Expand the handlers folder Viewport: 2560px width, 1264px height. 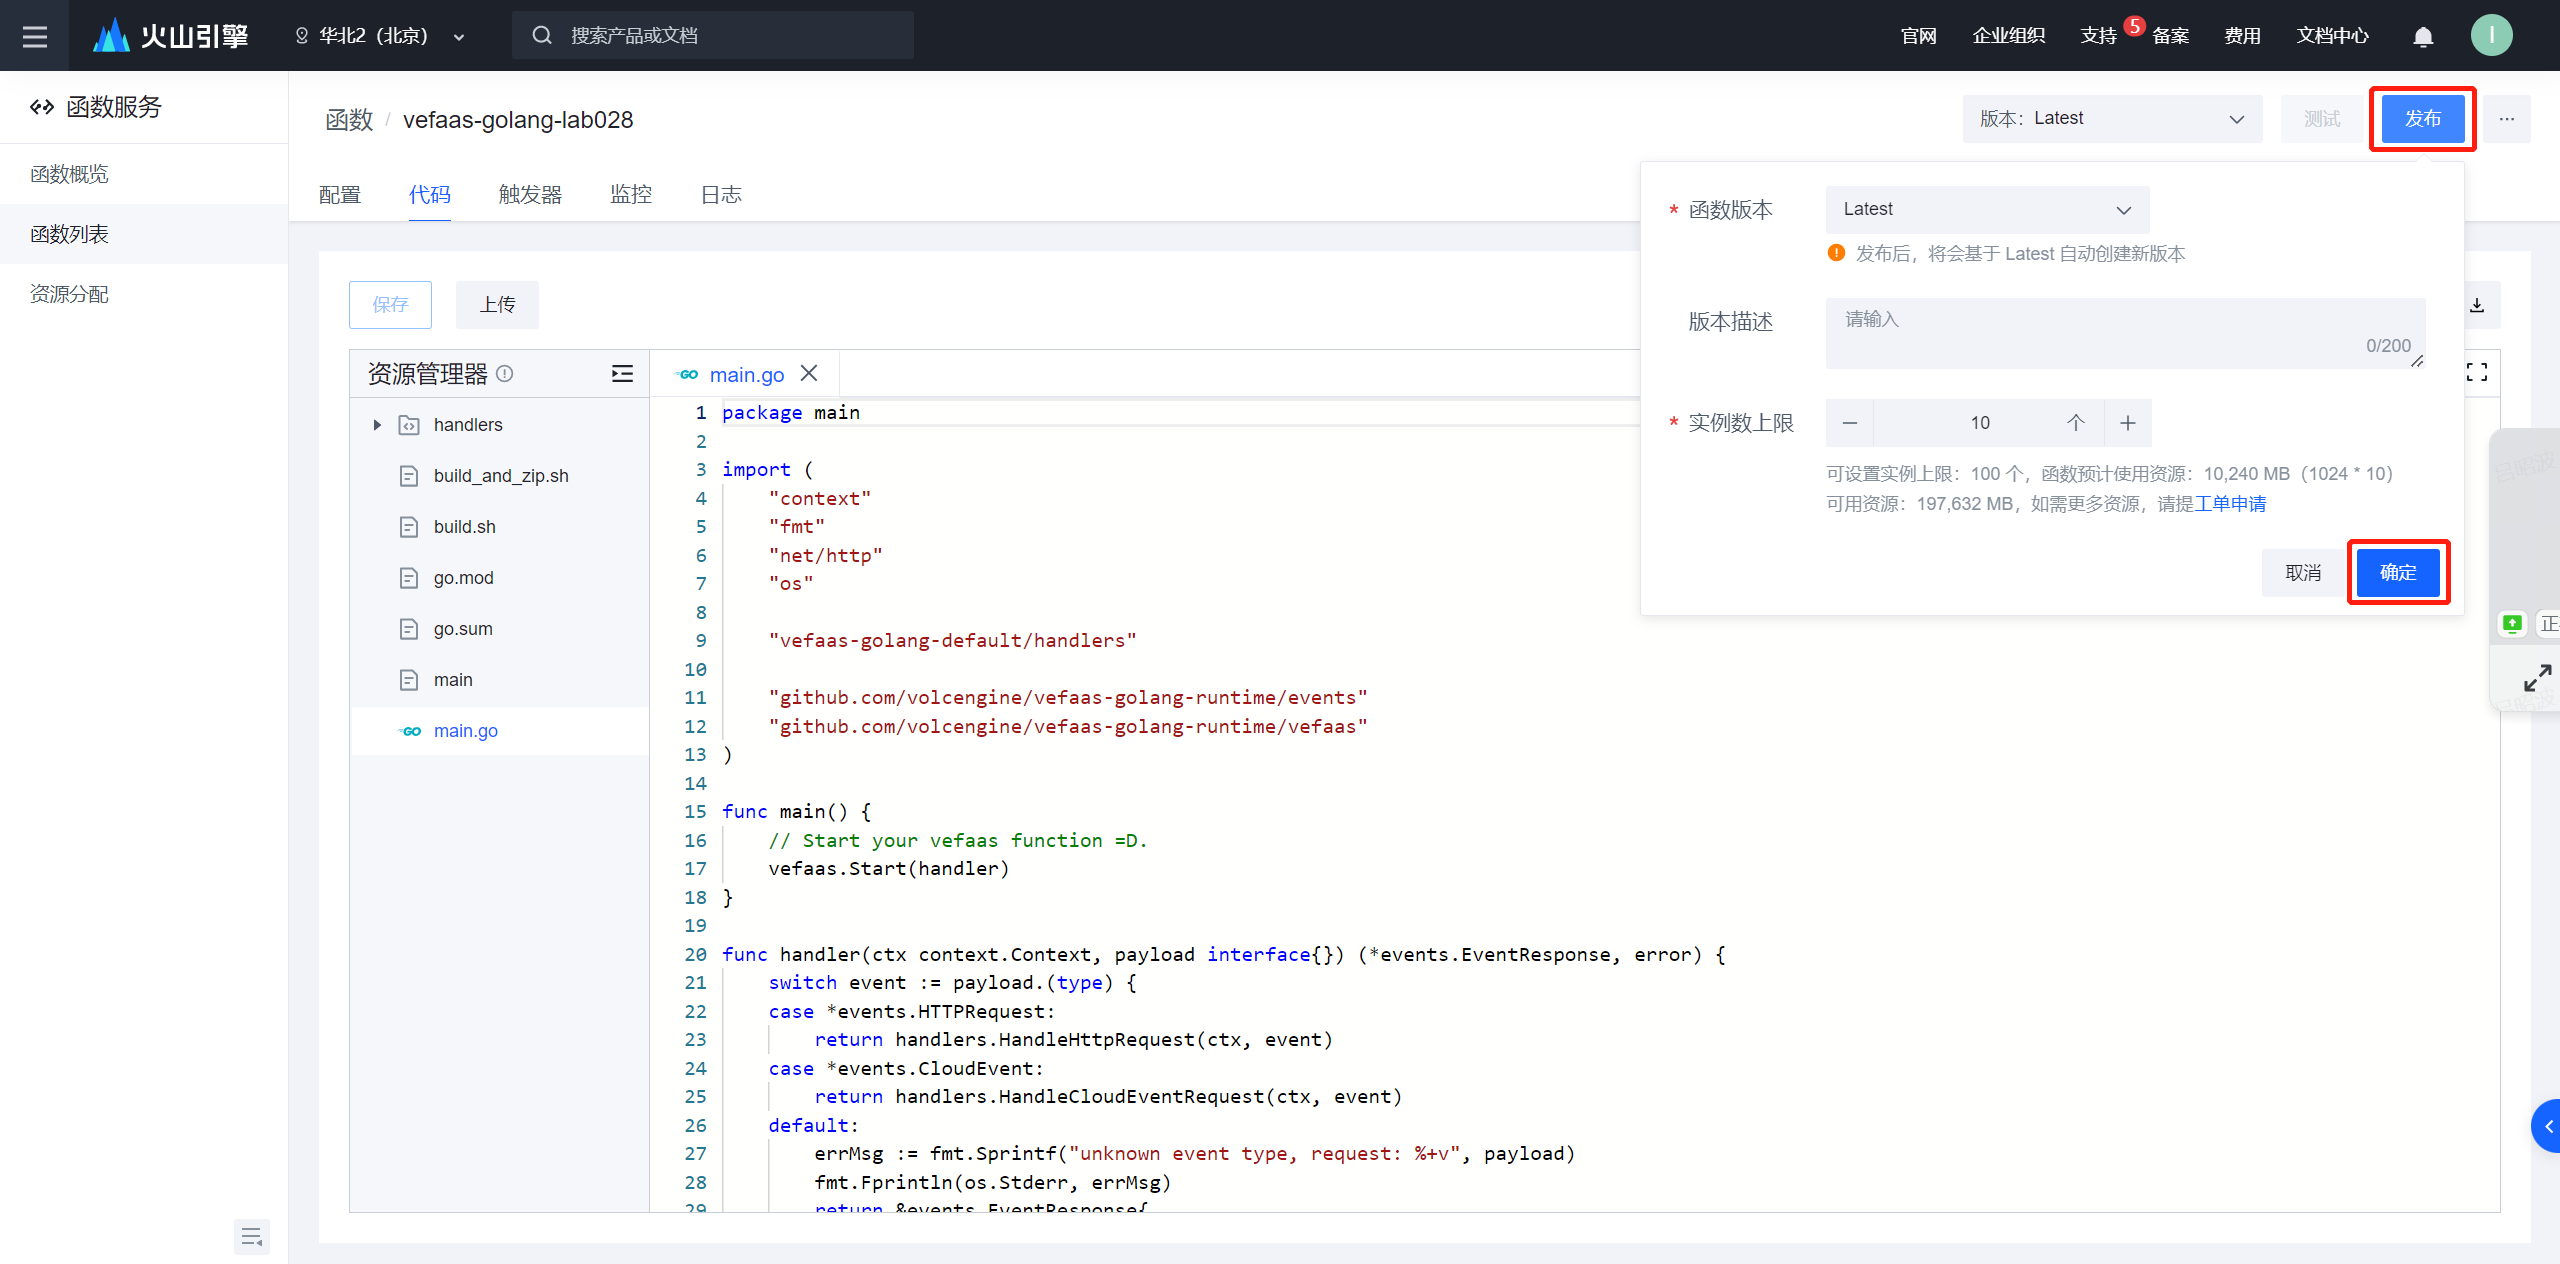tap(377, 425)
